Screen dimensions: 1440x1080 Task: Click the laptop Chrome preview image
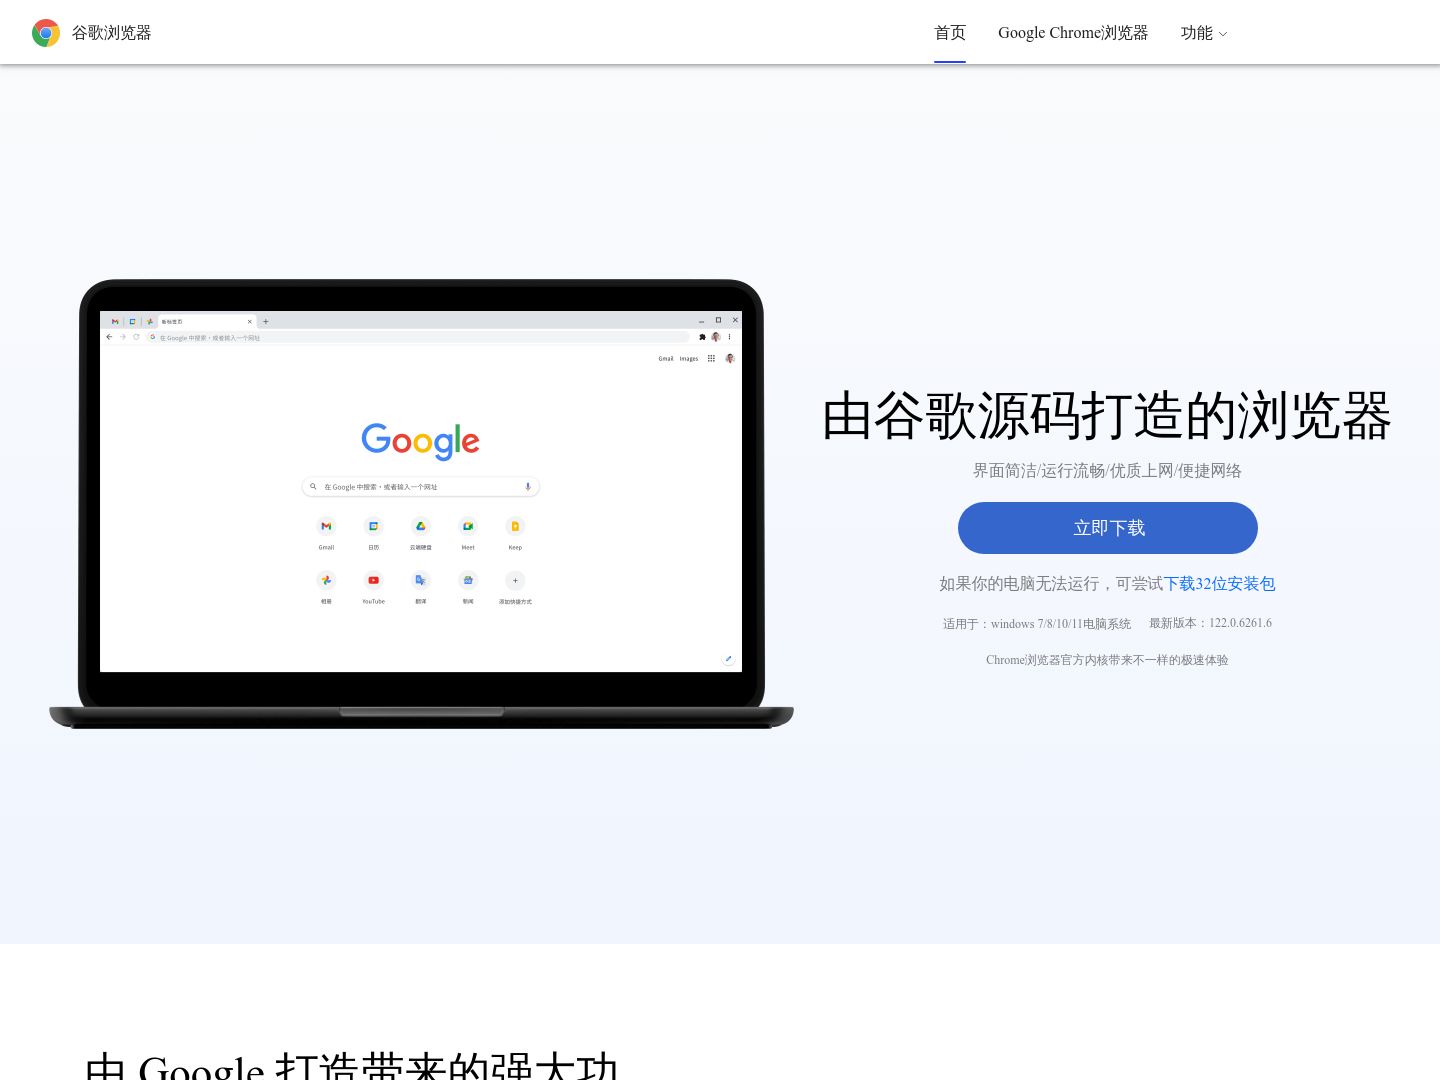(x=421, y=504)
